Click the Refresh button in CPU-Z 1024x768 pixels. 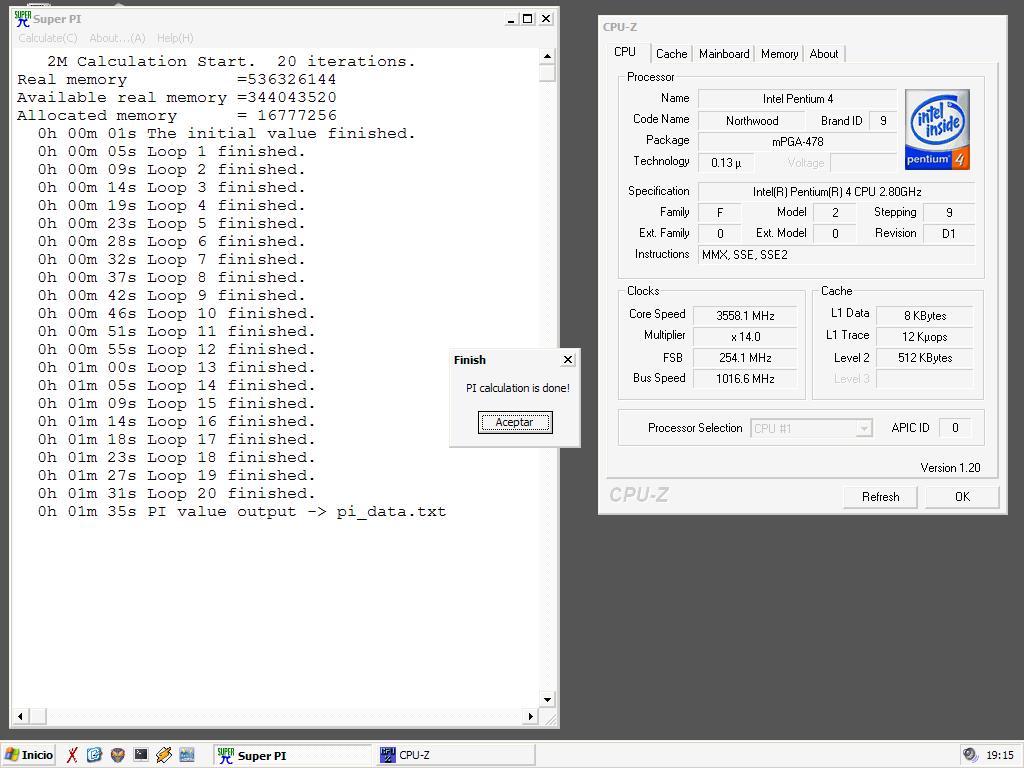click(x=880, y=497)
